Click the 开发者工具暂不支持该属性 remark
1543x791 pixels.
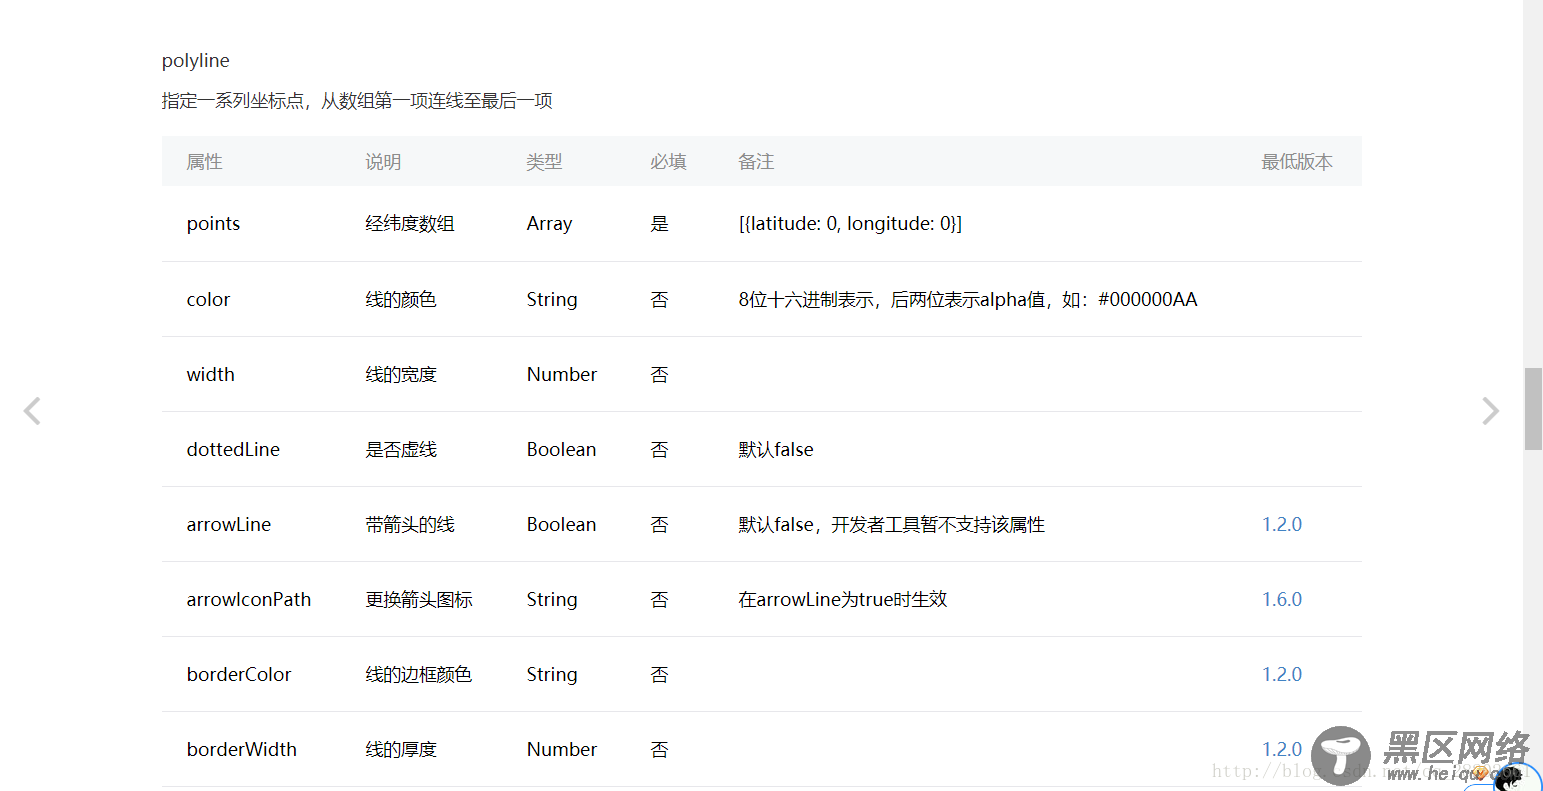click(x=938, y=524)
